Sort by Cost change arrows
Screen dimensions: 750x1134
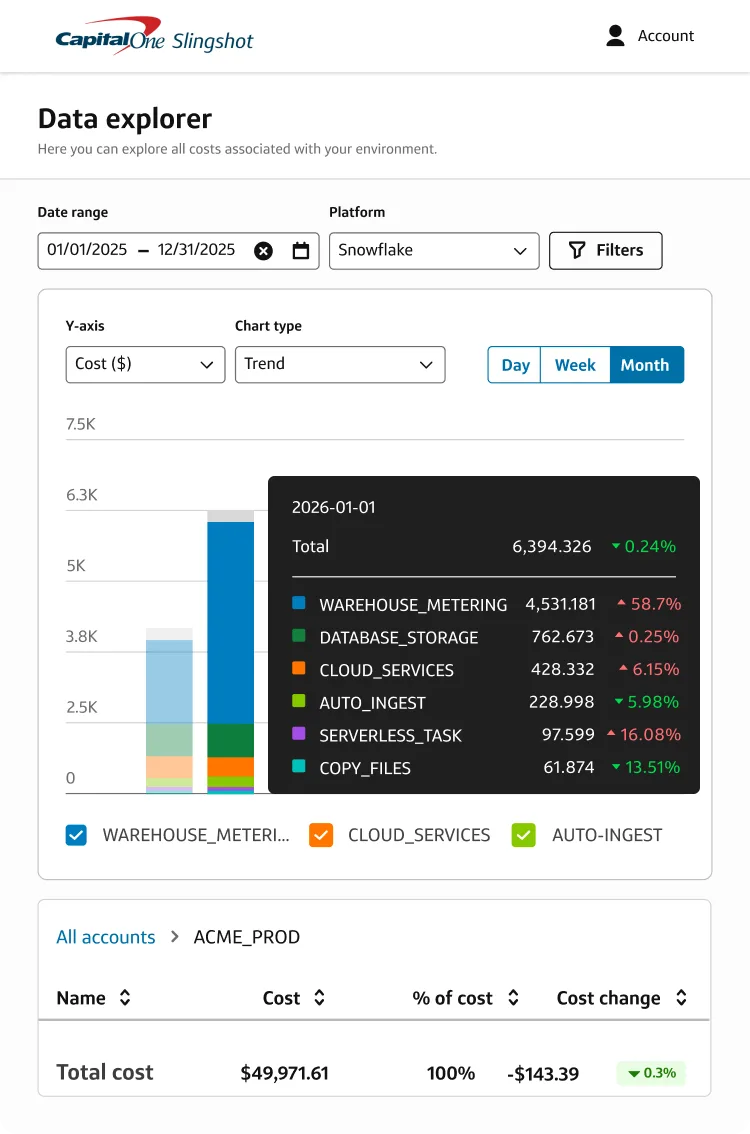point(681,998)
